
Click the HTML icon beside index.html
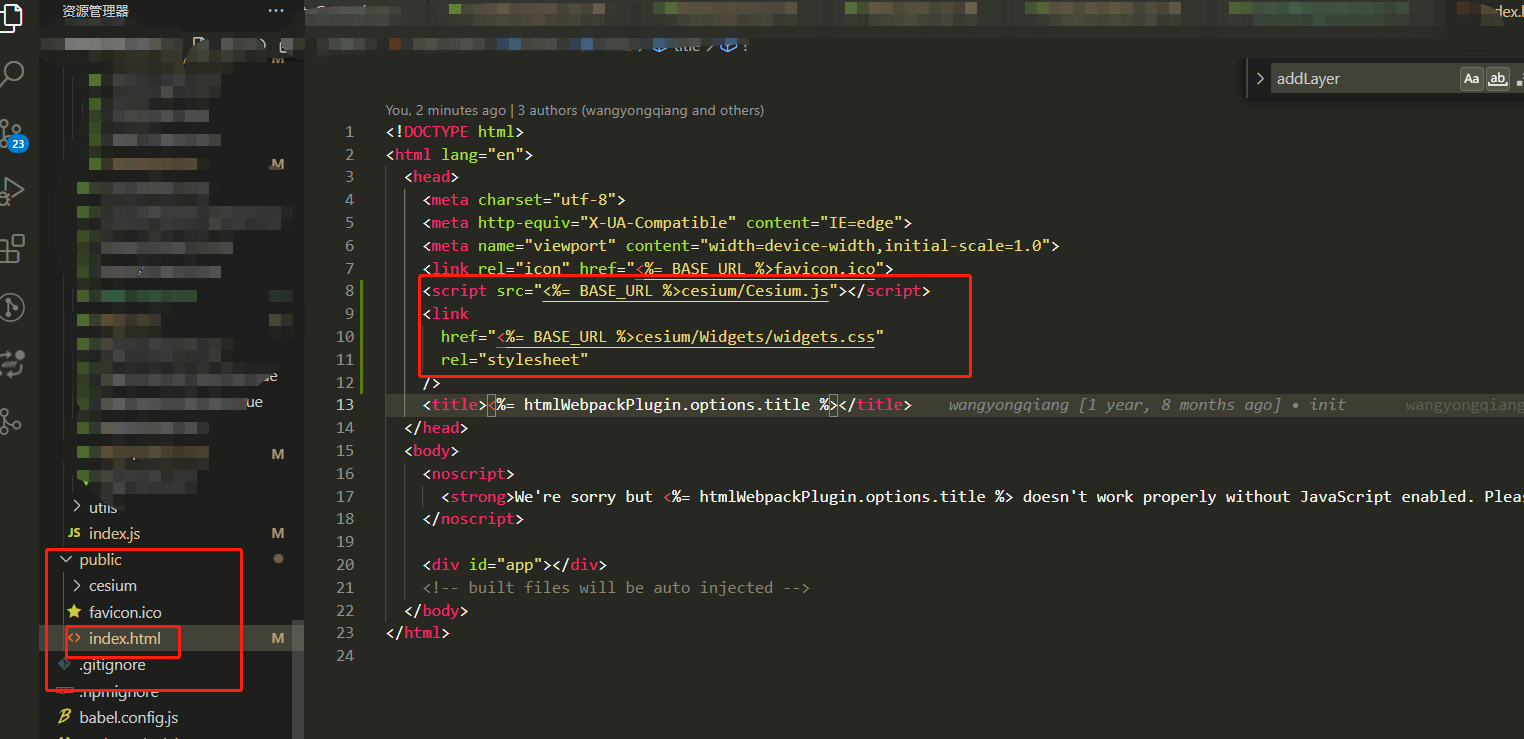coord(74,638)
